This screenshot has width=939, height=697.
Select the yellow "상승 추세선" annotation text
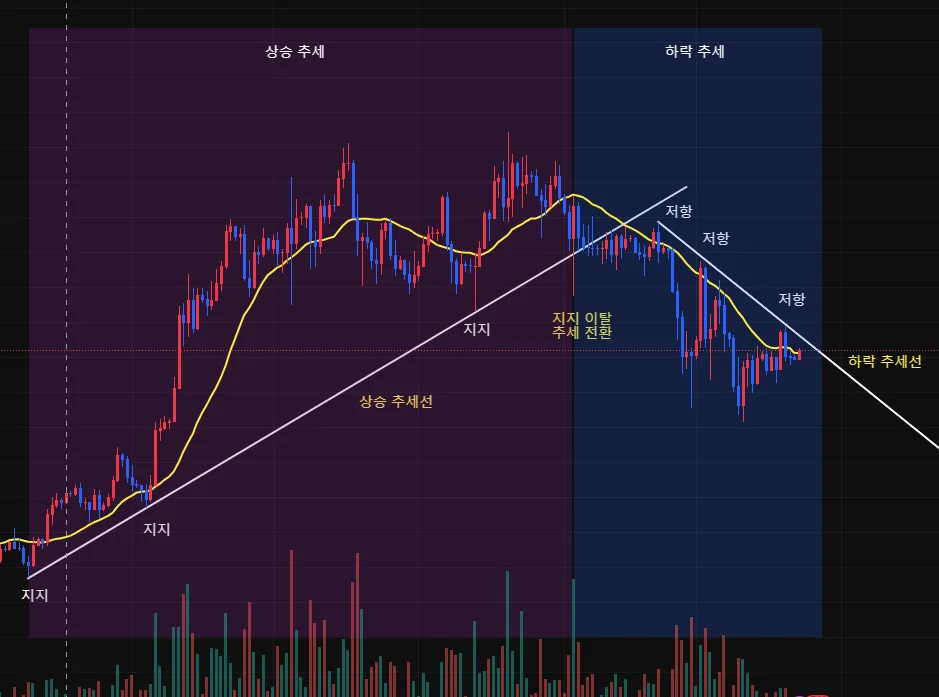point(396,401)
